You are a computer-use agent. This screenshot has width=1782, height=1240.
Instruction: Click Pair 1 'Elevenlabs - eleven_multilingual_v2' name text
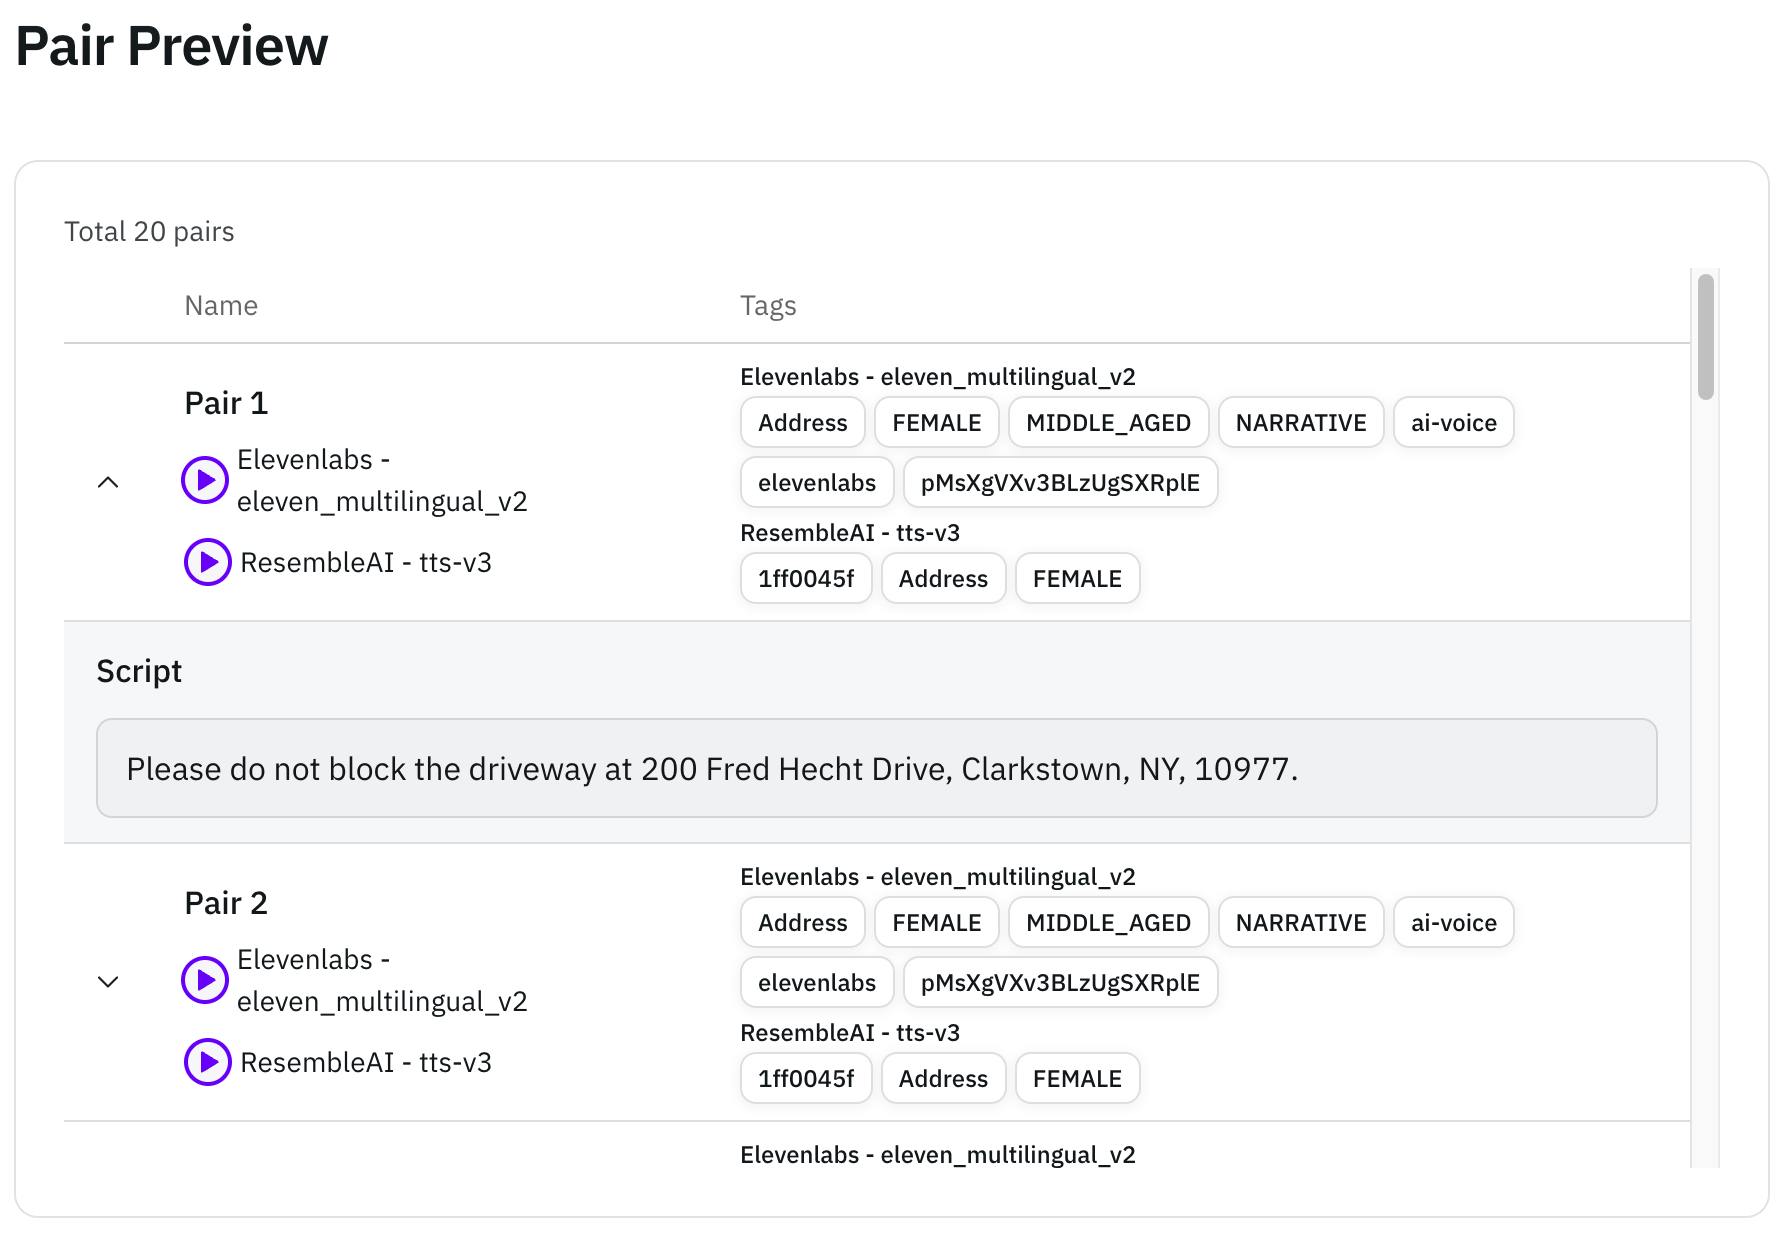pyautogui.click(x=382, y=480)
